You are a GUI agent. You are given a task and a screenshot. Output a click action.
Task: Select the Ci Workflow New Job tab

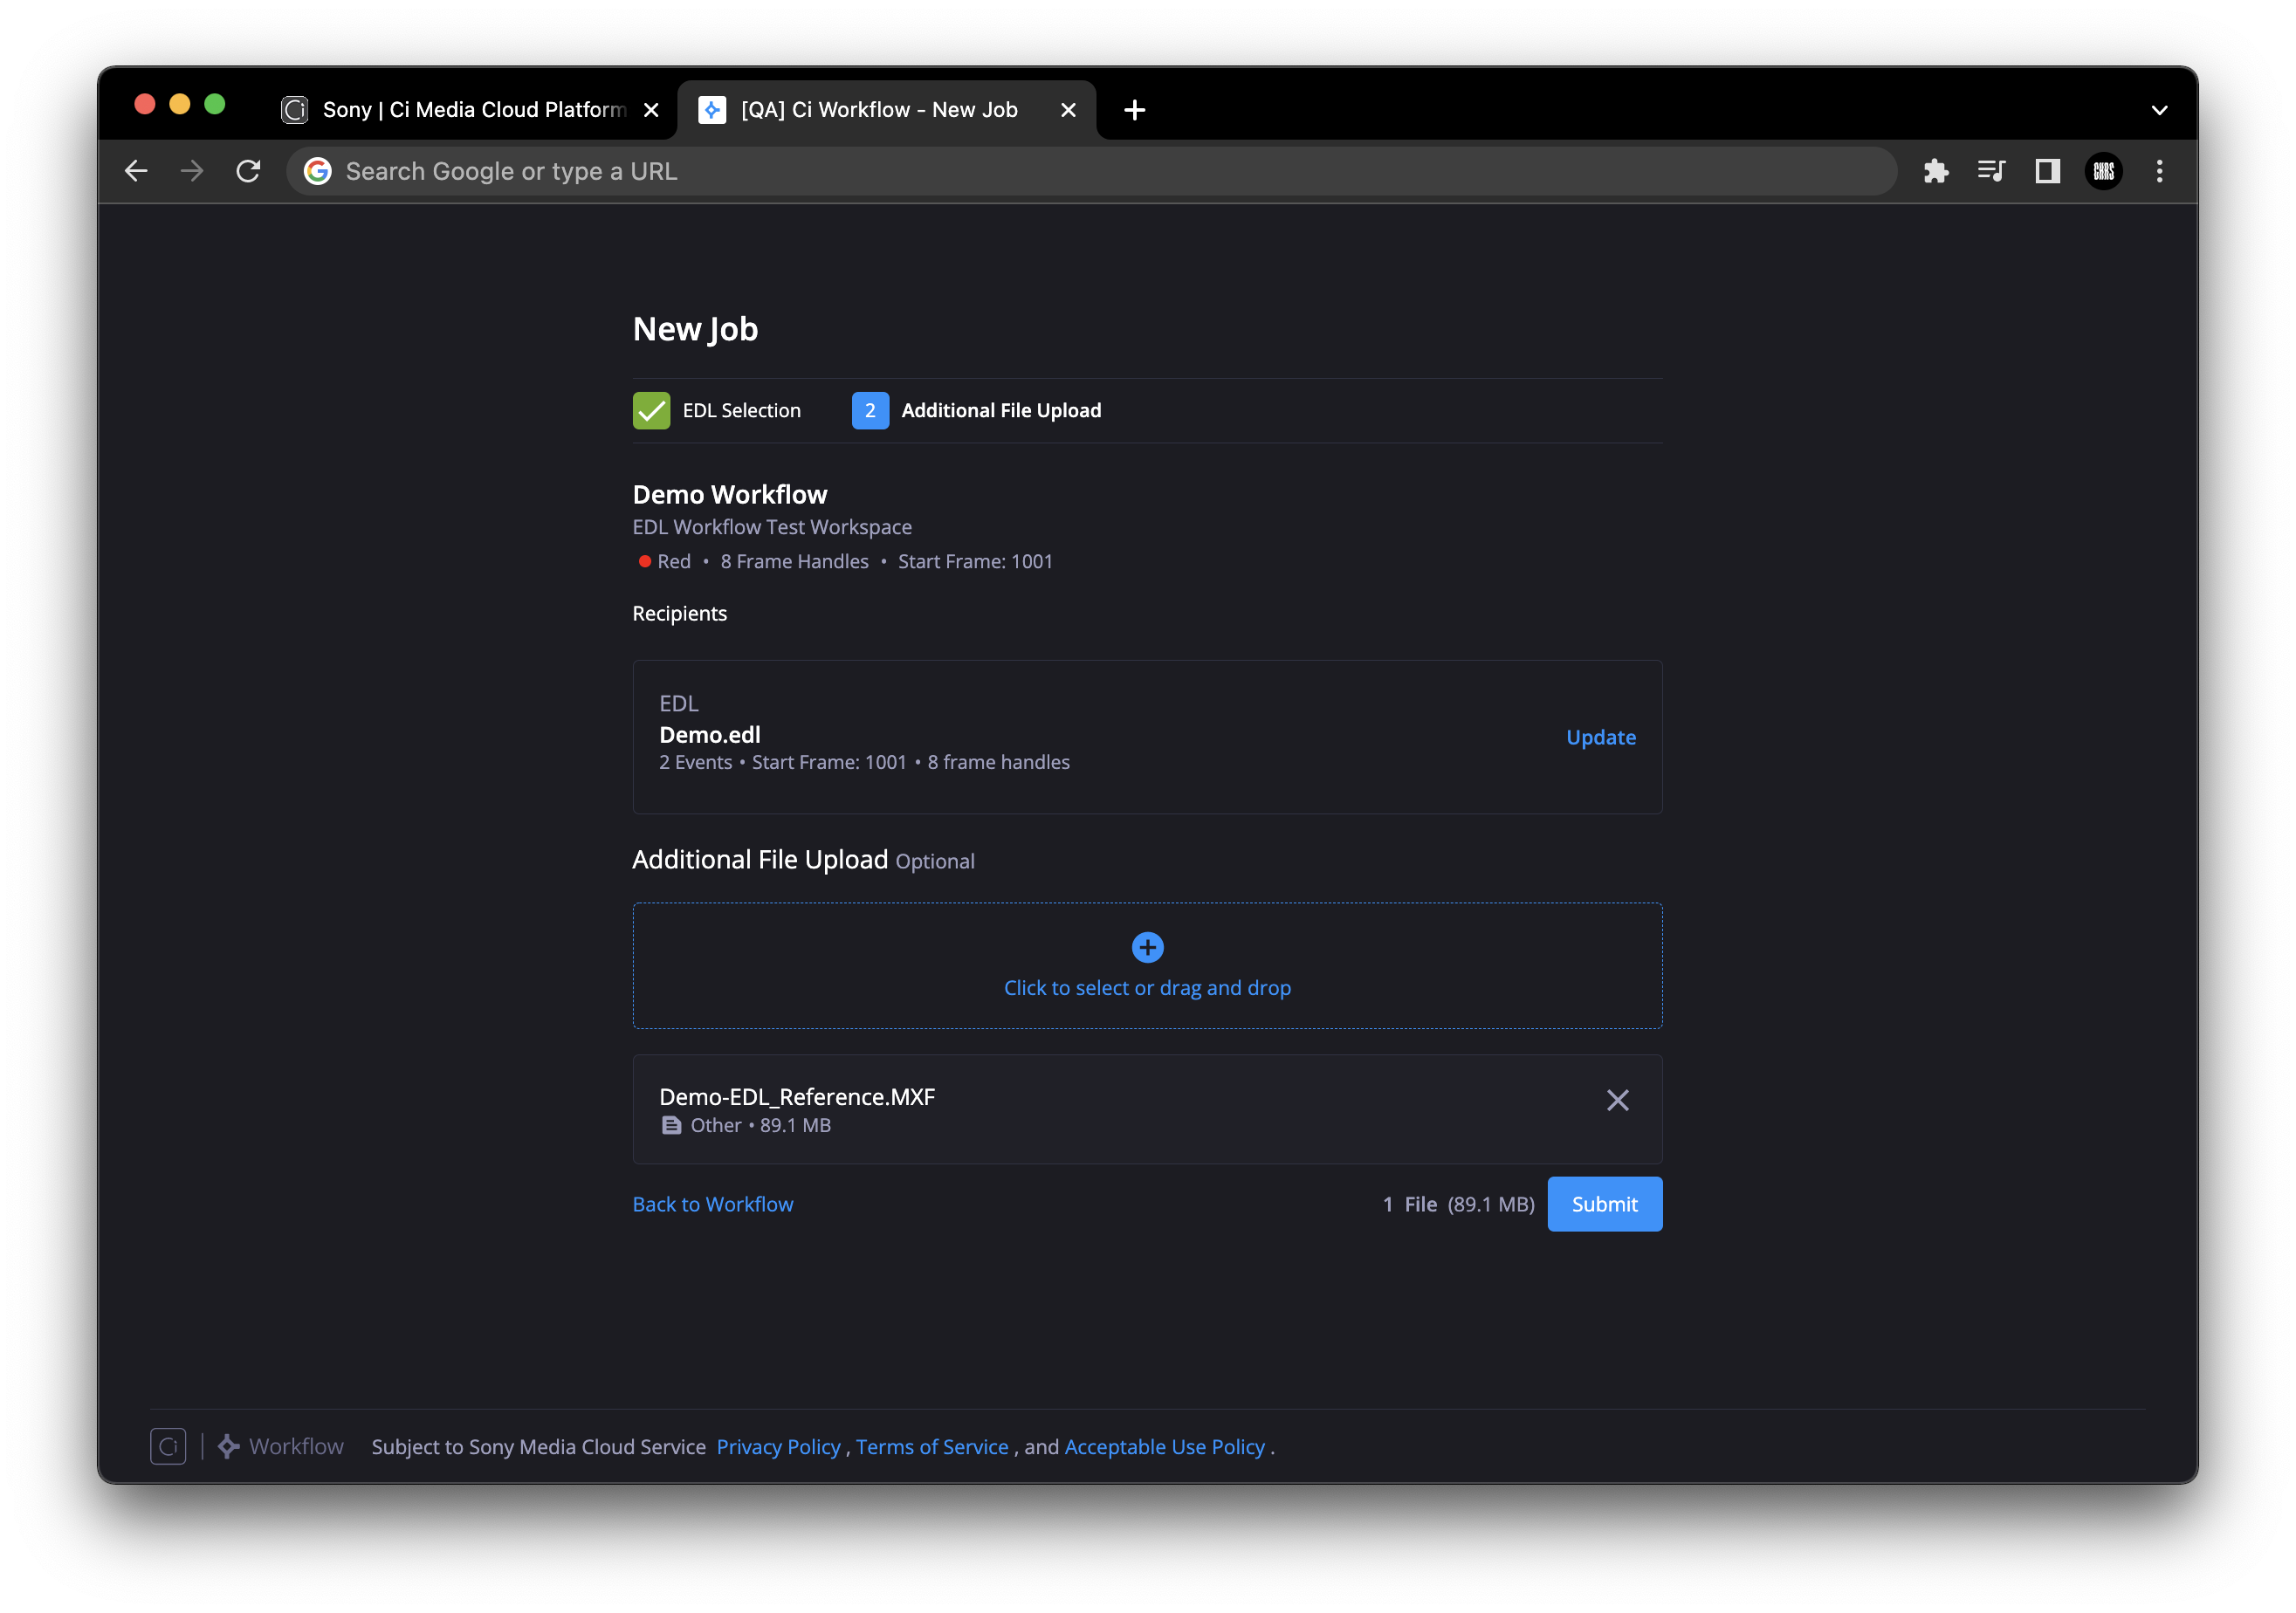886,110
